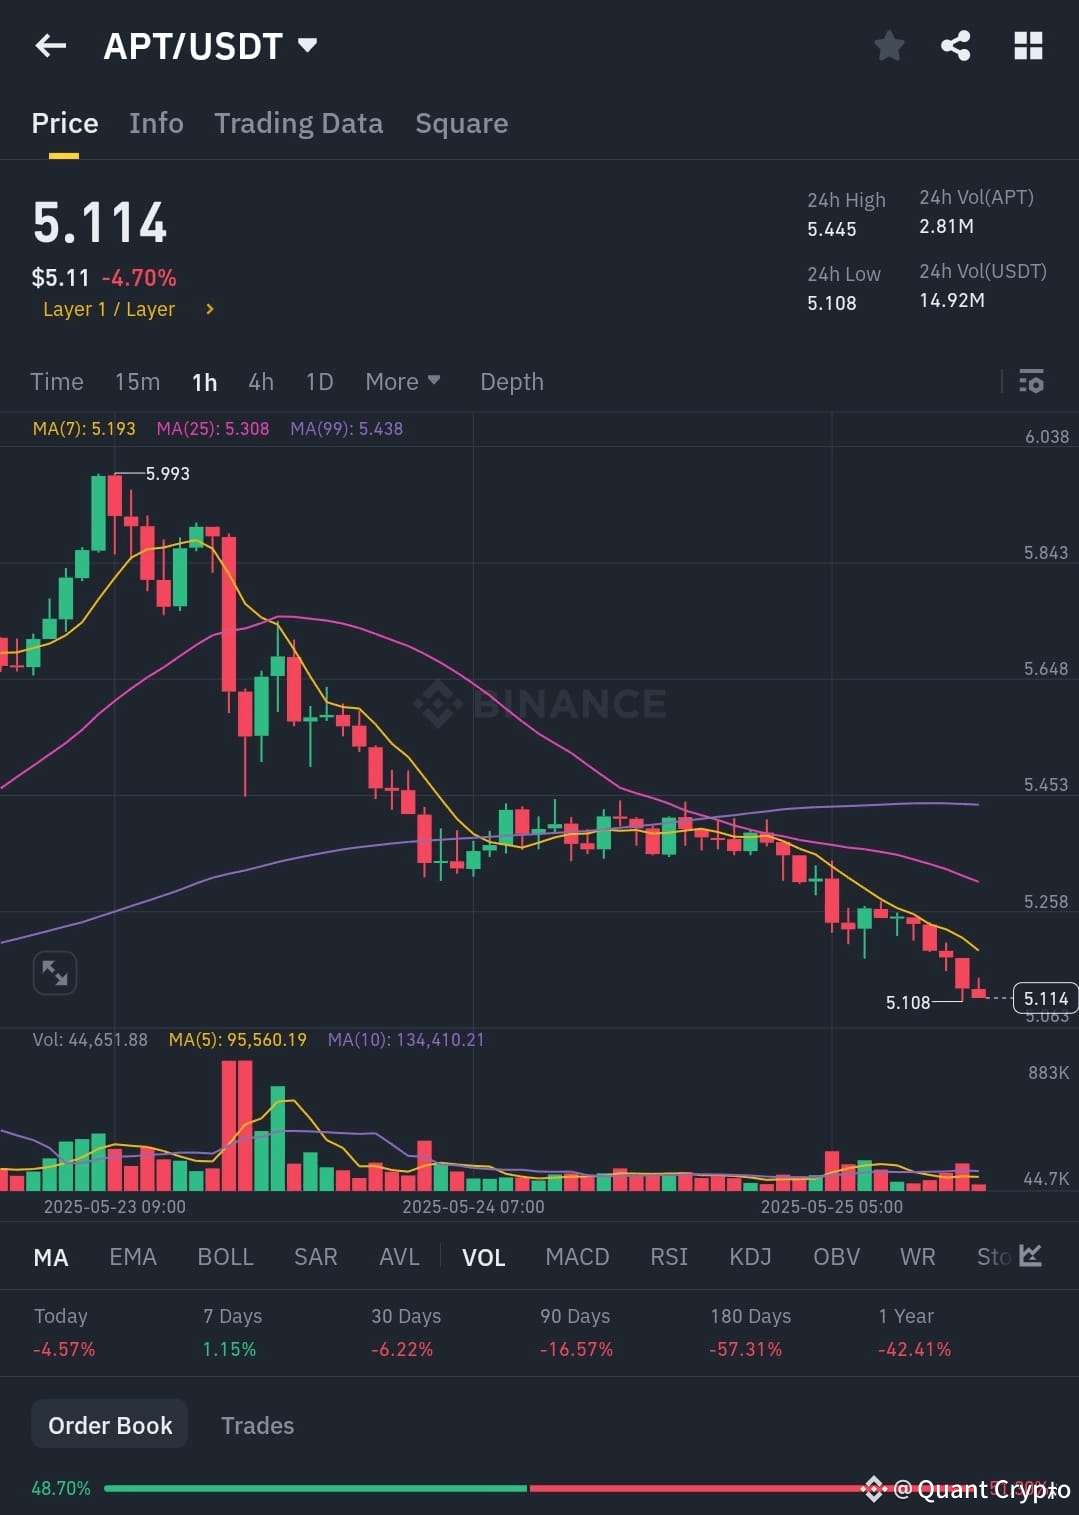Expand the chart to fullscreen via arrows icon
The width and height of the screenshot is (1079, 1515).
(x=55, y=972)
